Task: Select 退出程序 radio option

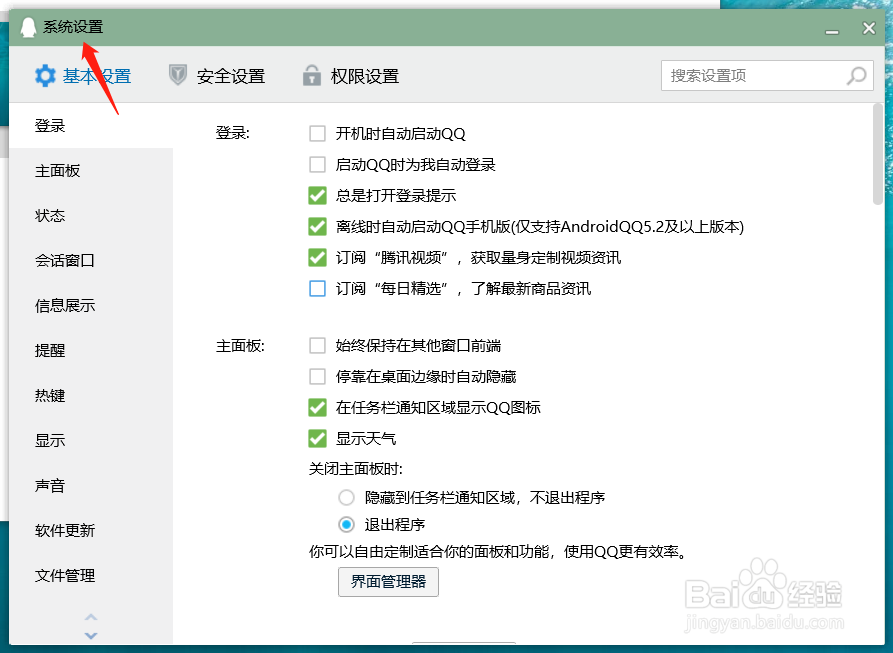Action: (x=346, y=524)
